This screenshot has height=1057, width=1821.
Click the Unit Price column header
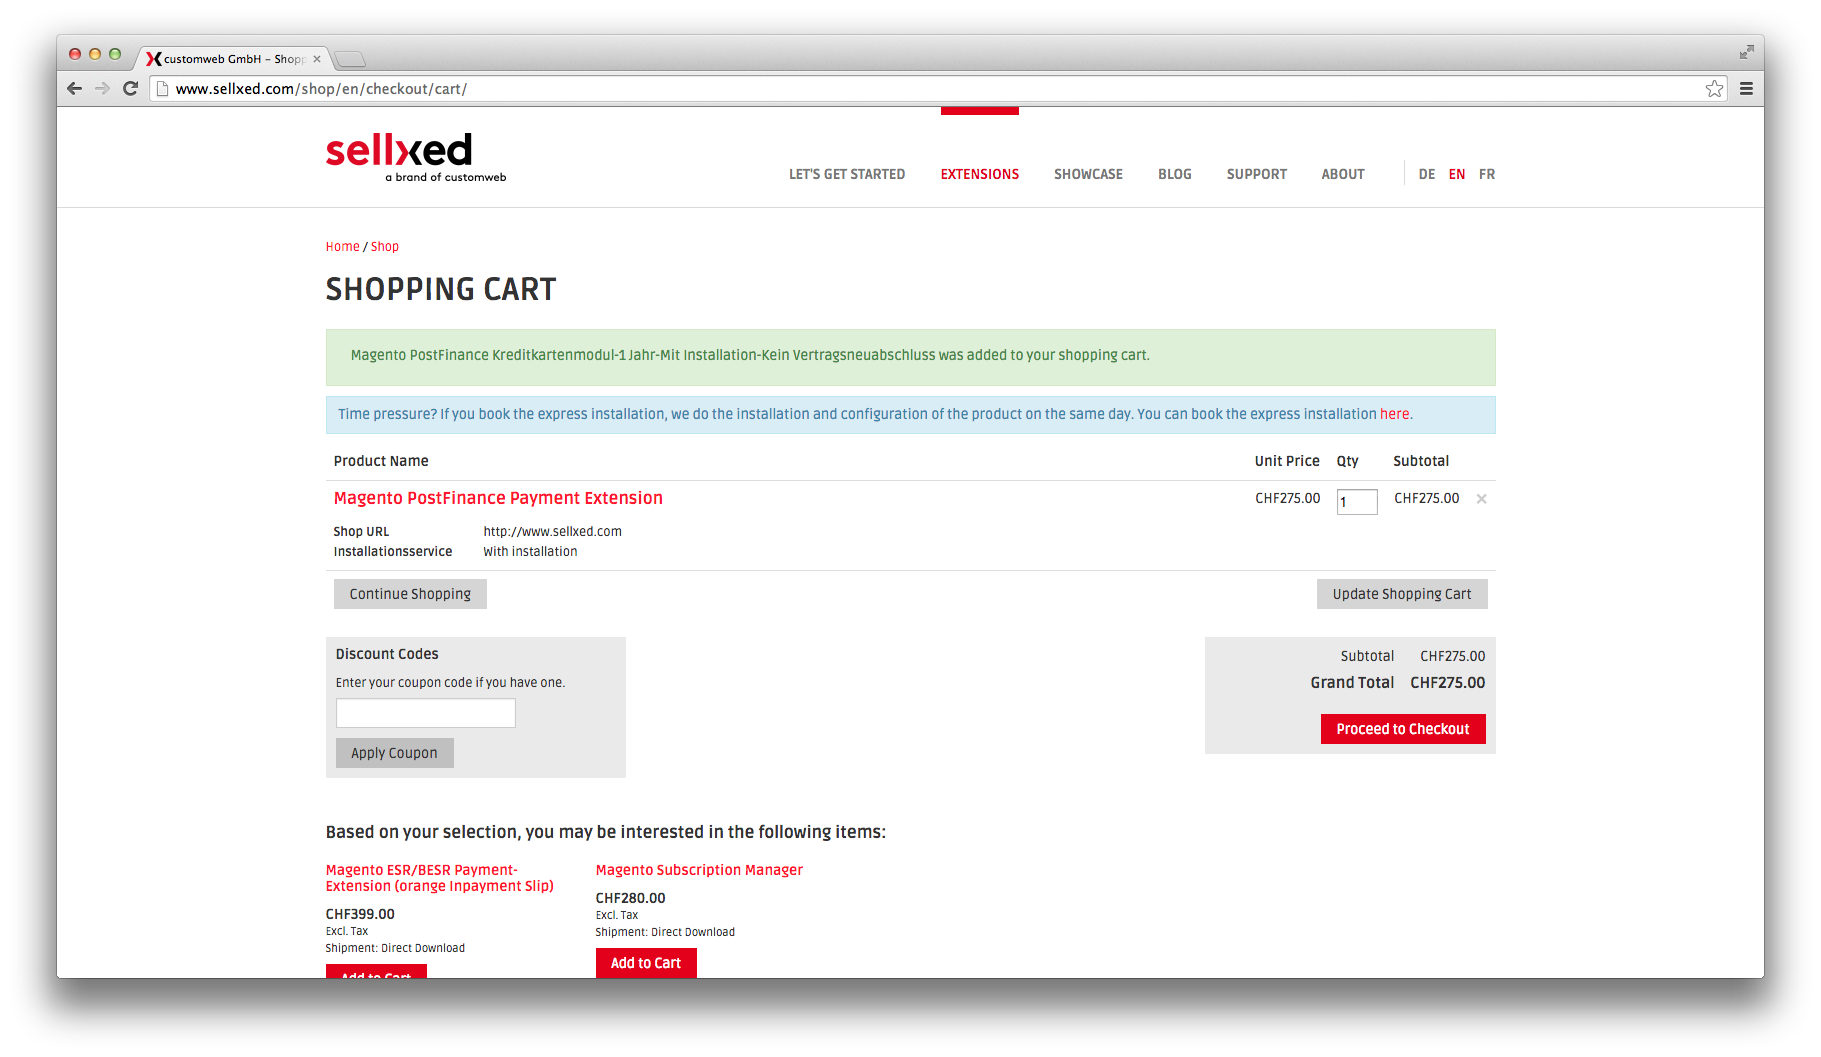click(1287, 461)
